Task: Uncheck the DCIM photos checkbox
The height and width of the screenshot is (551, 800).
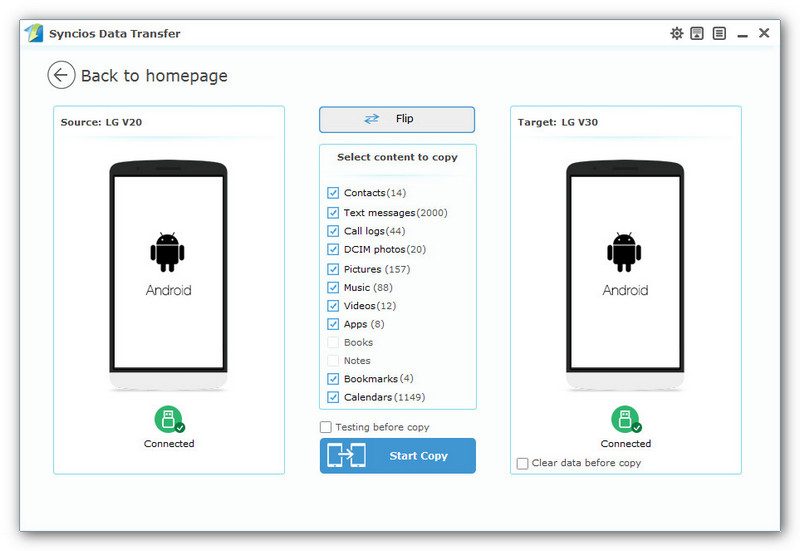Action: coord(333,249)
